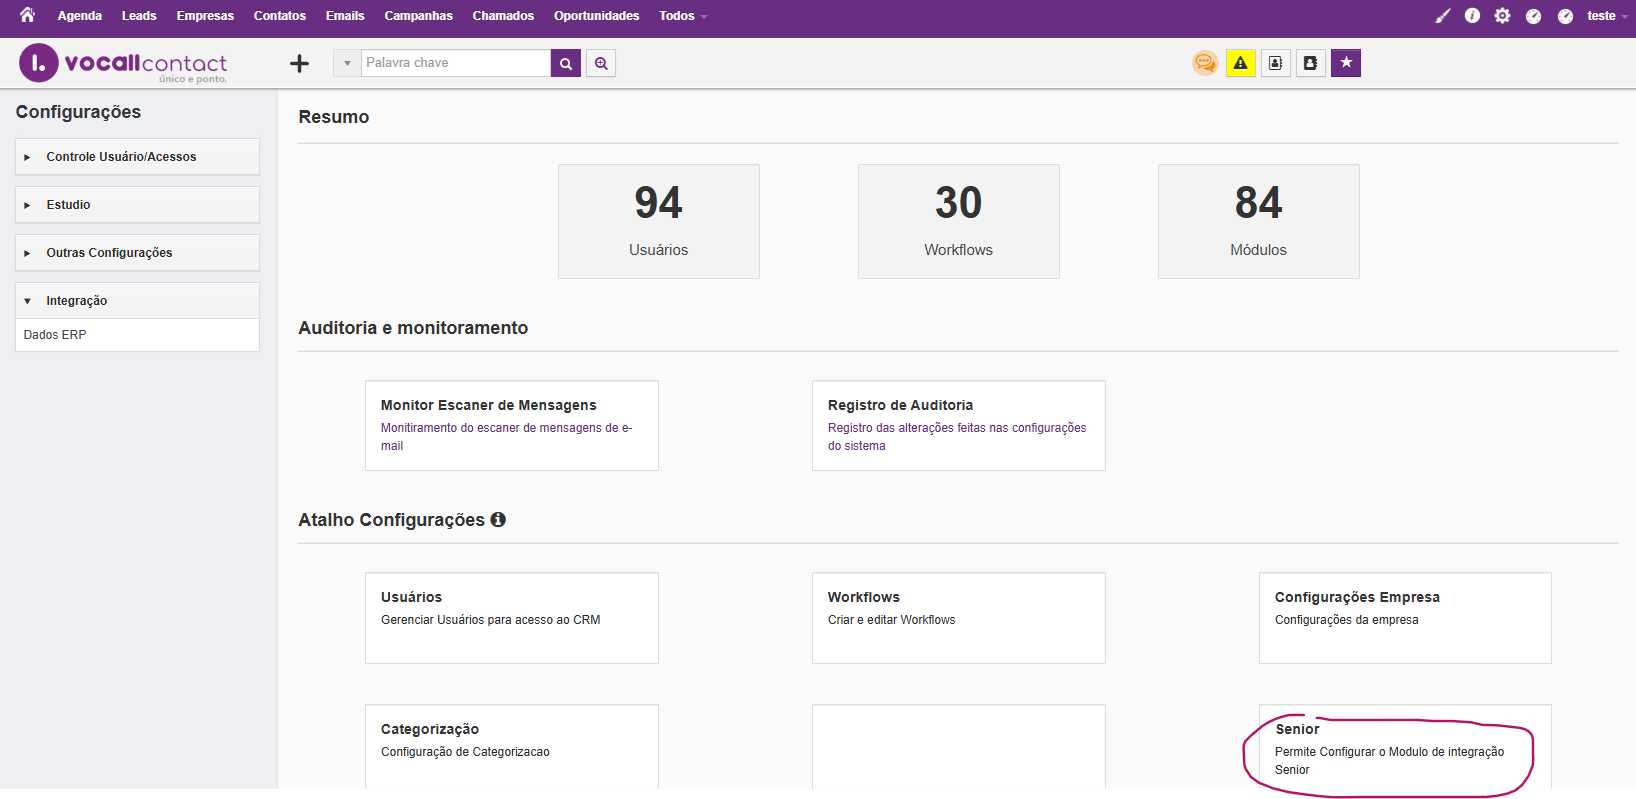The height and width of the screenshot is (799, 1636).
Task: Go to the home icon in top bar
Action: point(27,15)
